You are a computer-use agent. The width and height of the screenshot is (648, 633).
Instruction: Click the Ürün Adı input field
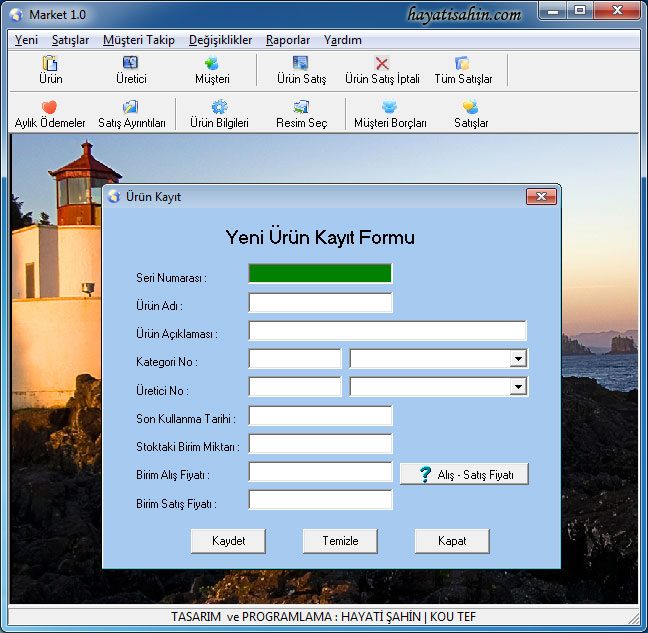320,302
